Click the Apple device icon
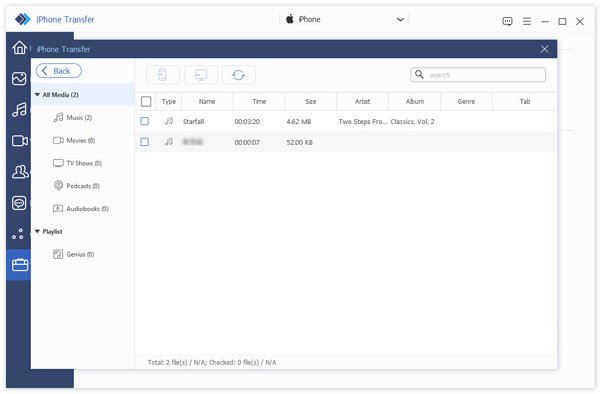The width and height of the screenshot is (600, 394). [290, 19]
